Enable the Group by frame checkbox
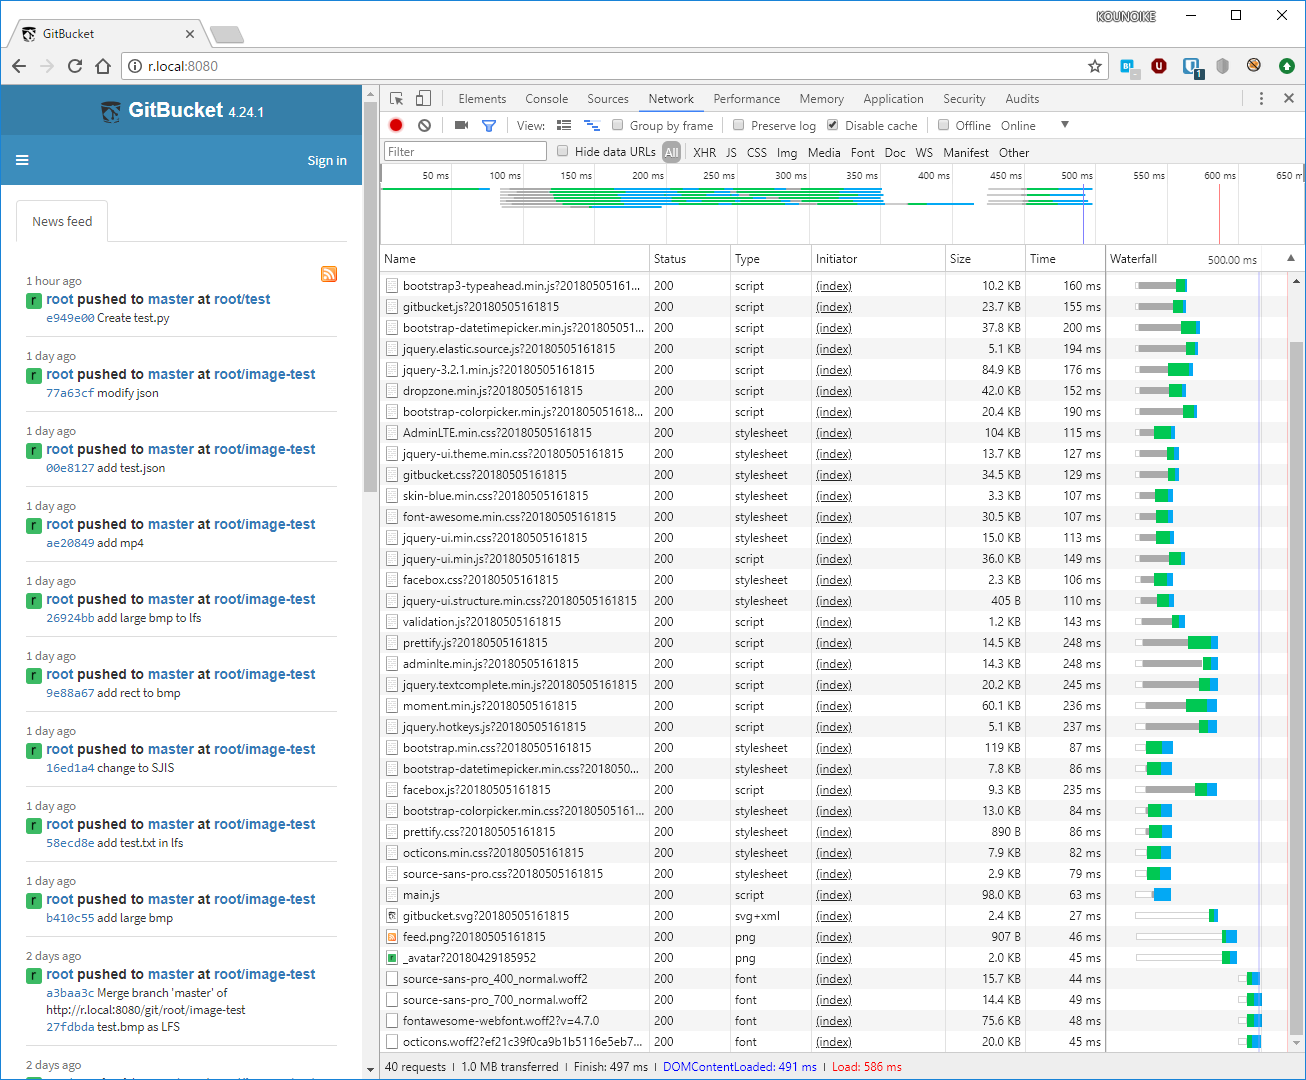 tap(618, 125)
